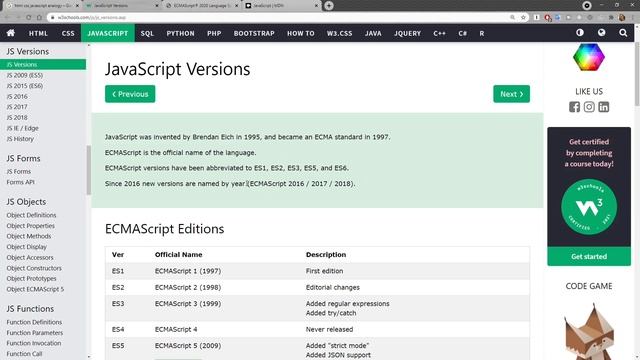Open the globe translate icon
The image size is (640, 360).
tap(601, 33)
